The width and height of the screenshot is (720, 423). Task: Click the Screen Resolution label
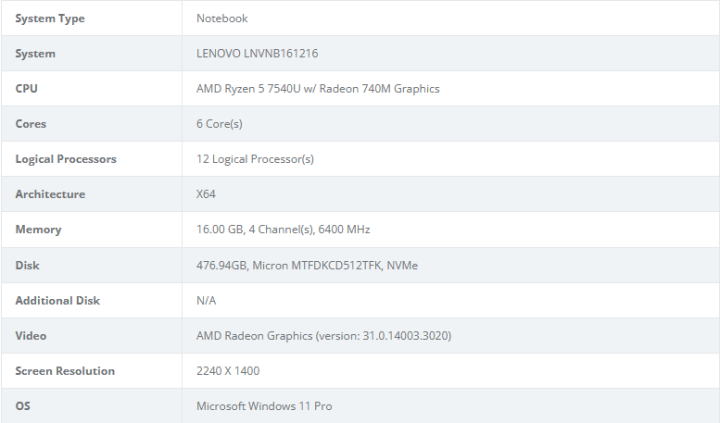[65, 371]
